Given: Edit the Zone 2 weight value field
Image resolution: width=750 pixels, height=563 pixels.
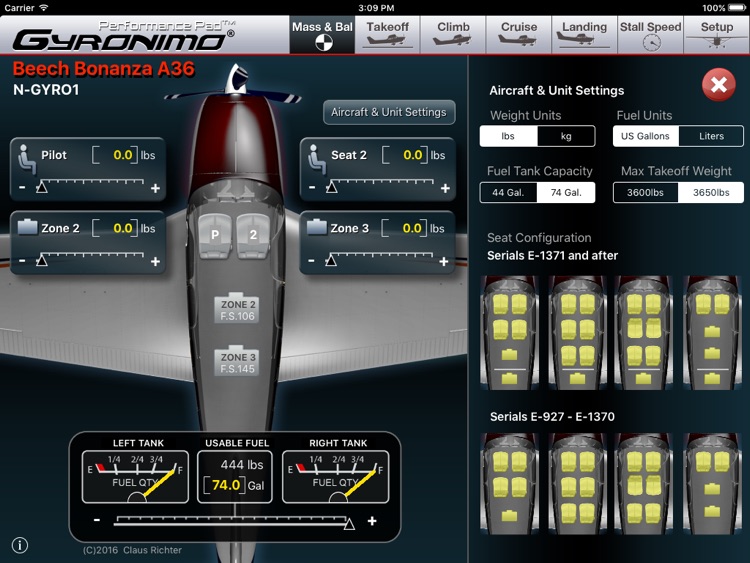Looking at the screenshot, I should (x=115, y=228).
